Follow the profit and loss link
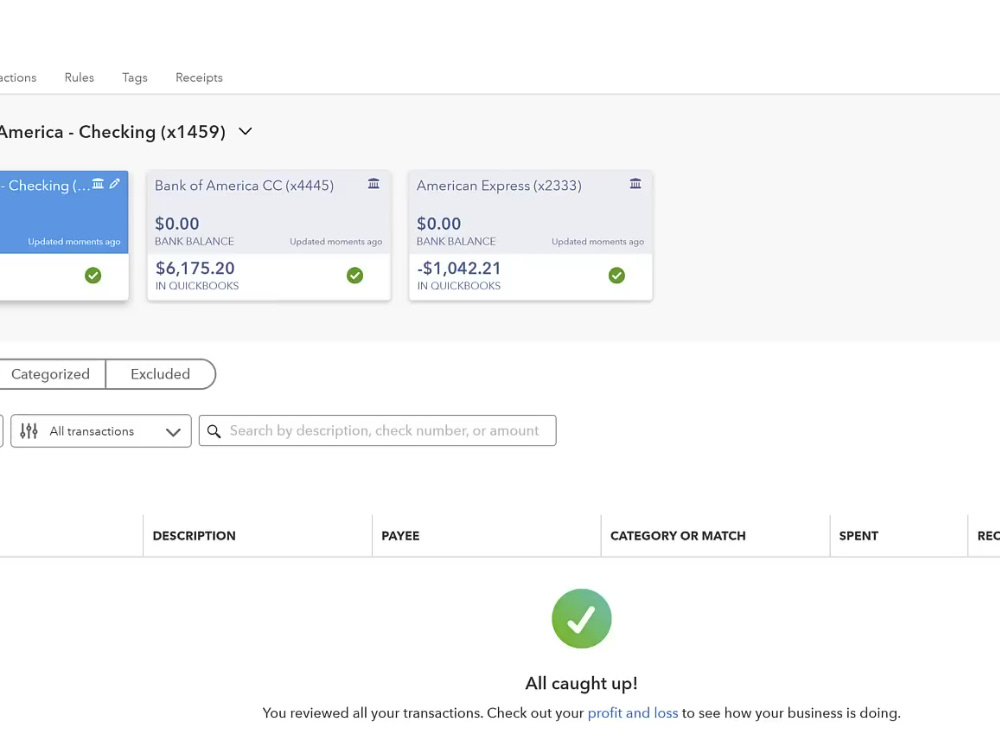The width and height of the screenshot is (1000, 750). (x=633, y=713)
